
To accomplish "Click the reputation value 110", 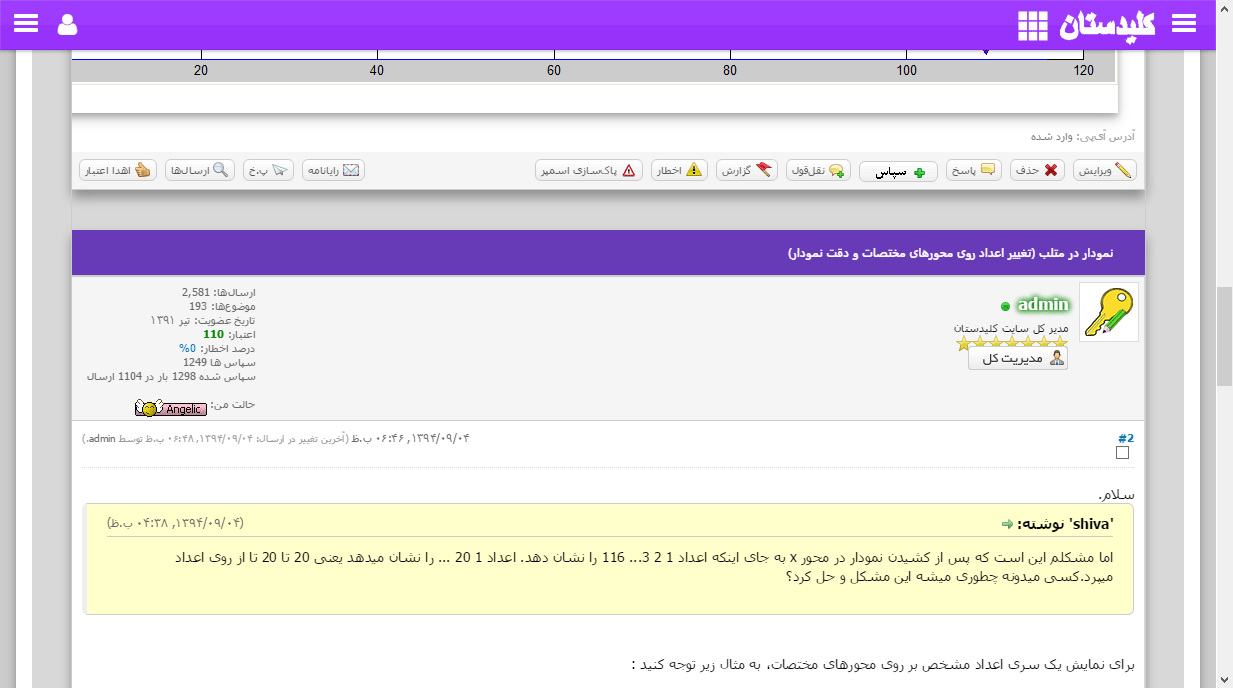I will [213, 334].
